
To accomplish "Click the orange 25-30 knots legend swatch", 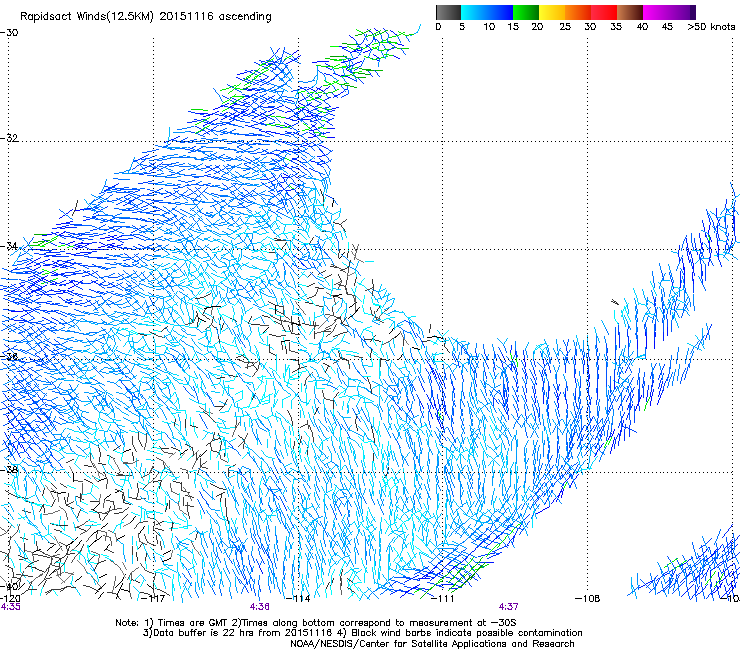I will [x=578, y=12].
